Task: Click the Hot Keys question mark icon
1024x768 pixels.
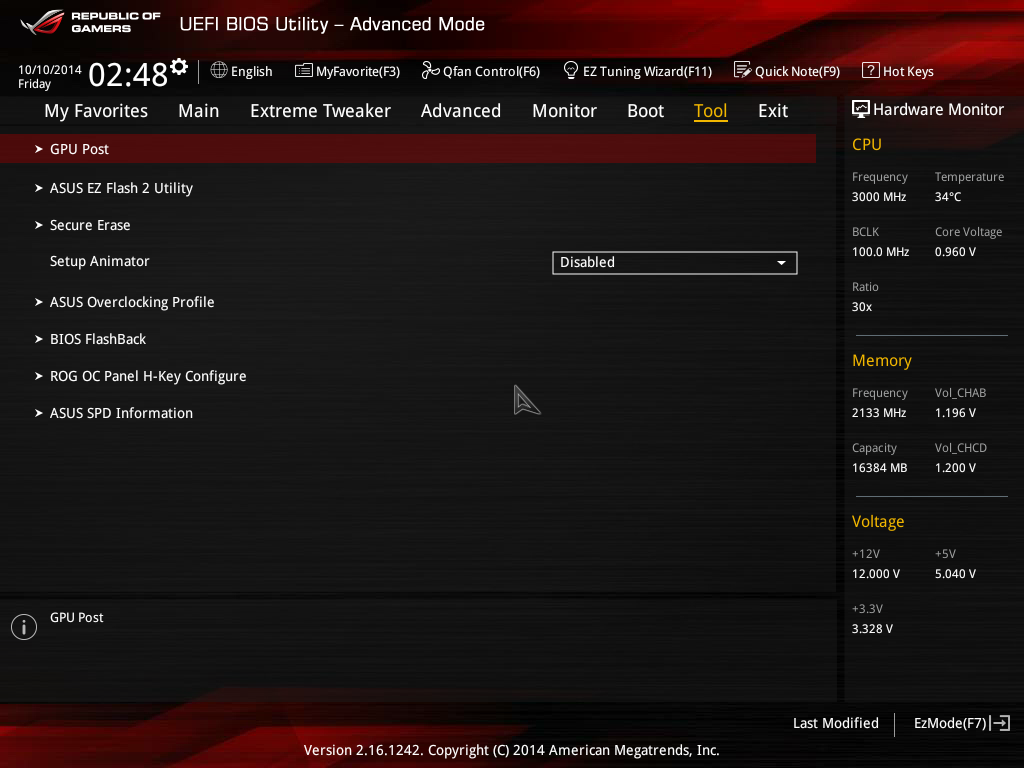Action: (x=871, y=70)
